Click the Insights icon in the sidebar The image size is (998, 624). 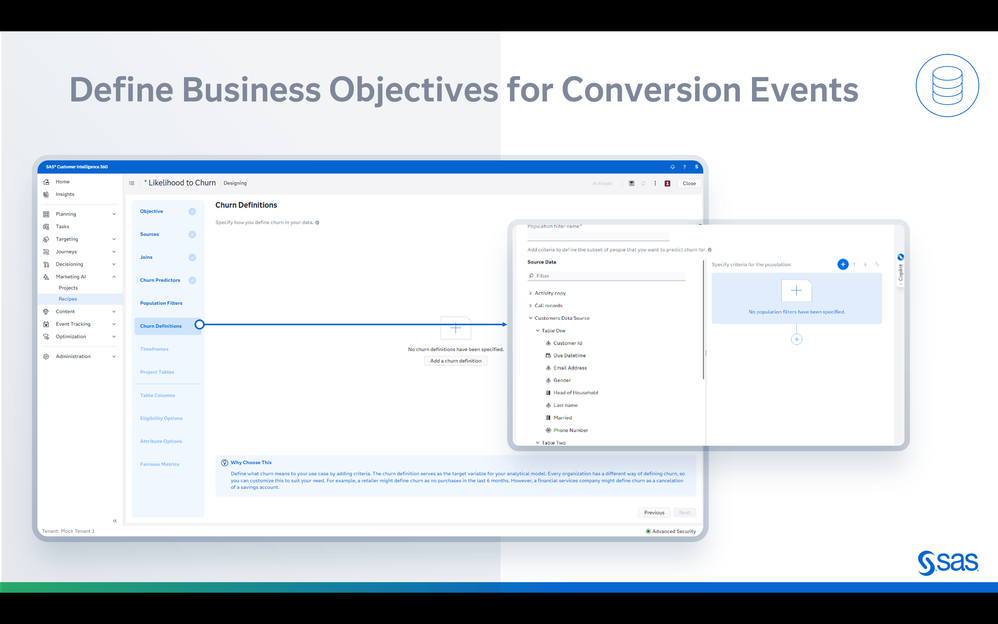point(46,194)
